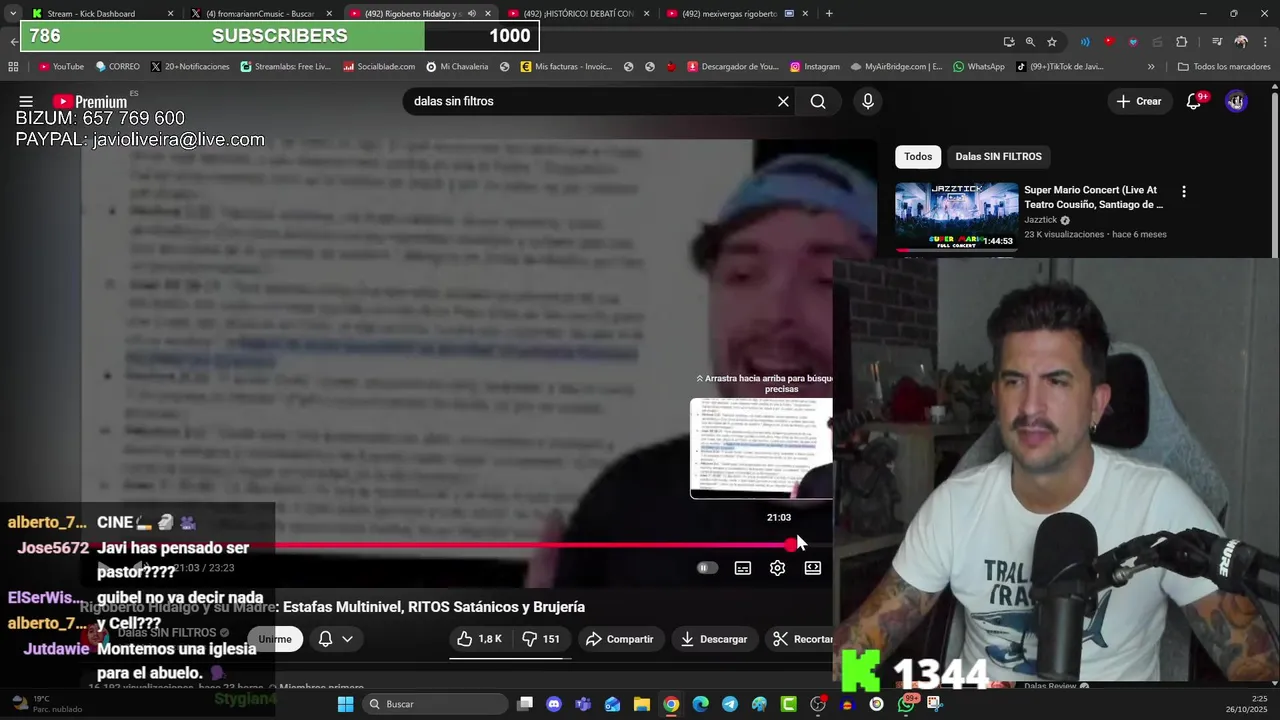Like the video (1,8 K)

480,639
